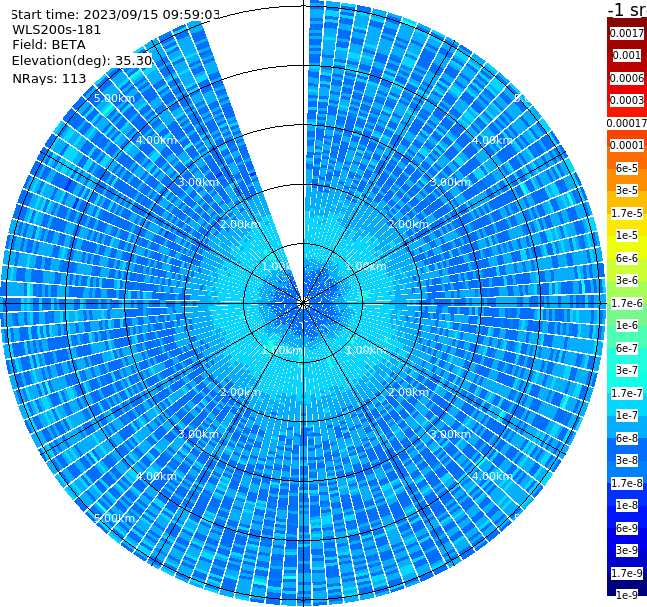Click the 0.0017 colorbar value
Image resolution: width=647 pixels, height=607 pixels.
tap(627, 33)
